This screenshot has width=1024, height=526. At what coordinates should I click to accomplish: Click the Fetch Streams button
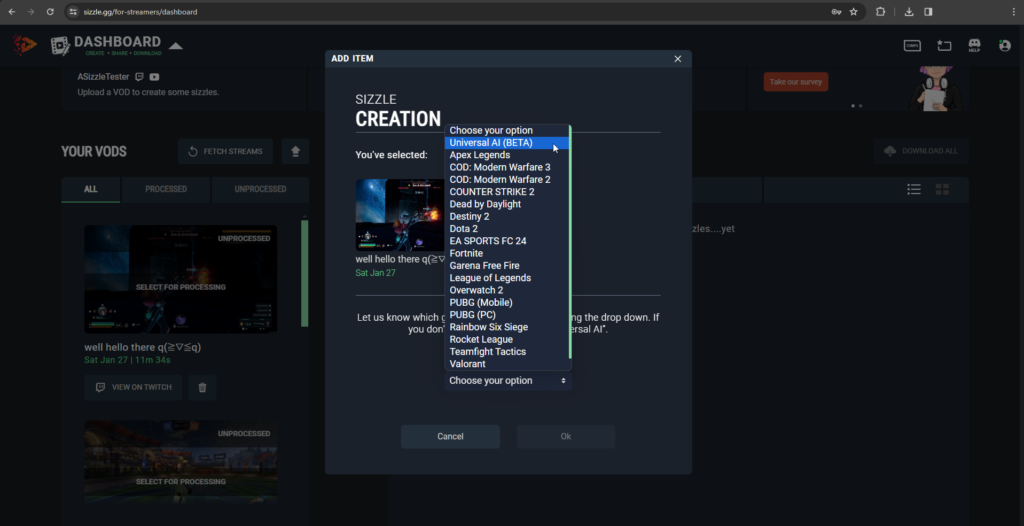point(225,152)
